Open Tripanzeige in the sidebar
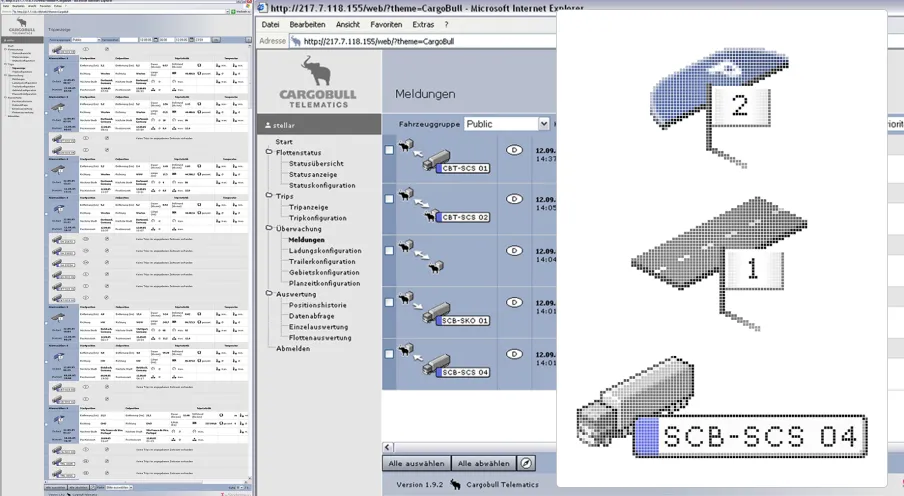Image resolution: width=904 pixels, height=496 pixels. [308, 208]
